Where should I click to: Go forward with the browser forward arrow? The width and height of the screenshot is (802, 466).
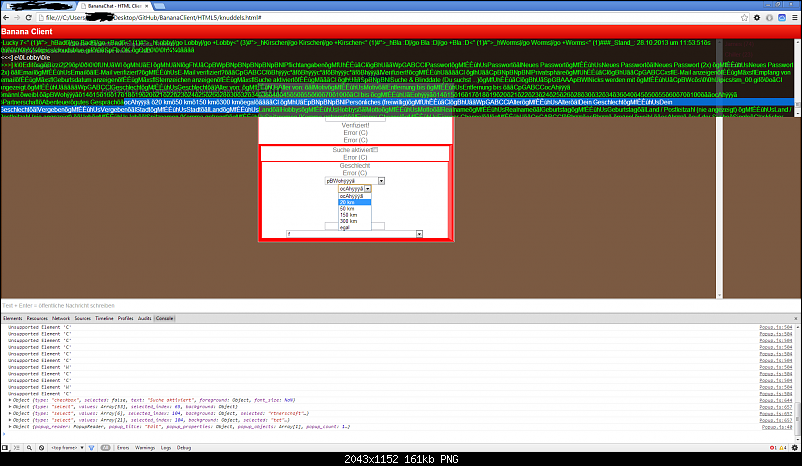(17, 17)
